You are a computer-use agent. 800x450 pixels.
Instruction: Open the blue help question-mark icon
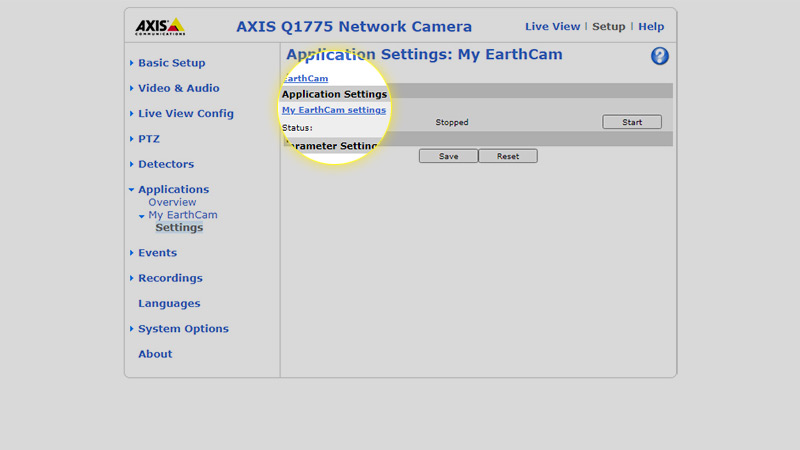coord(659,56)
